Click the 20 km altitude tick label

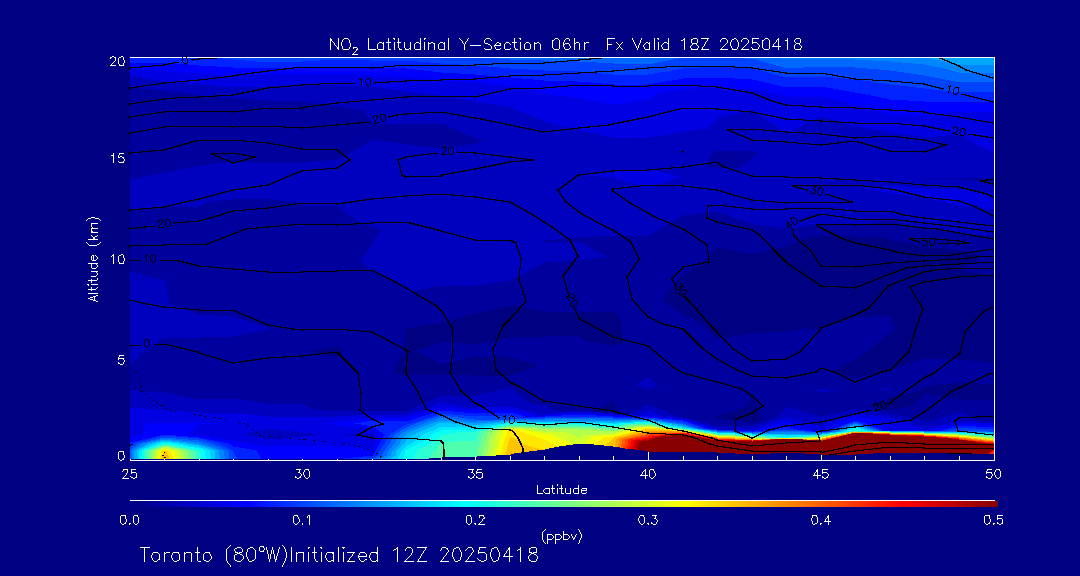(115, 61)
